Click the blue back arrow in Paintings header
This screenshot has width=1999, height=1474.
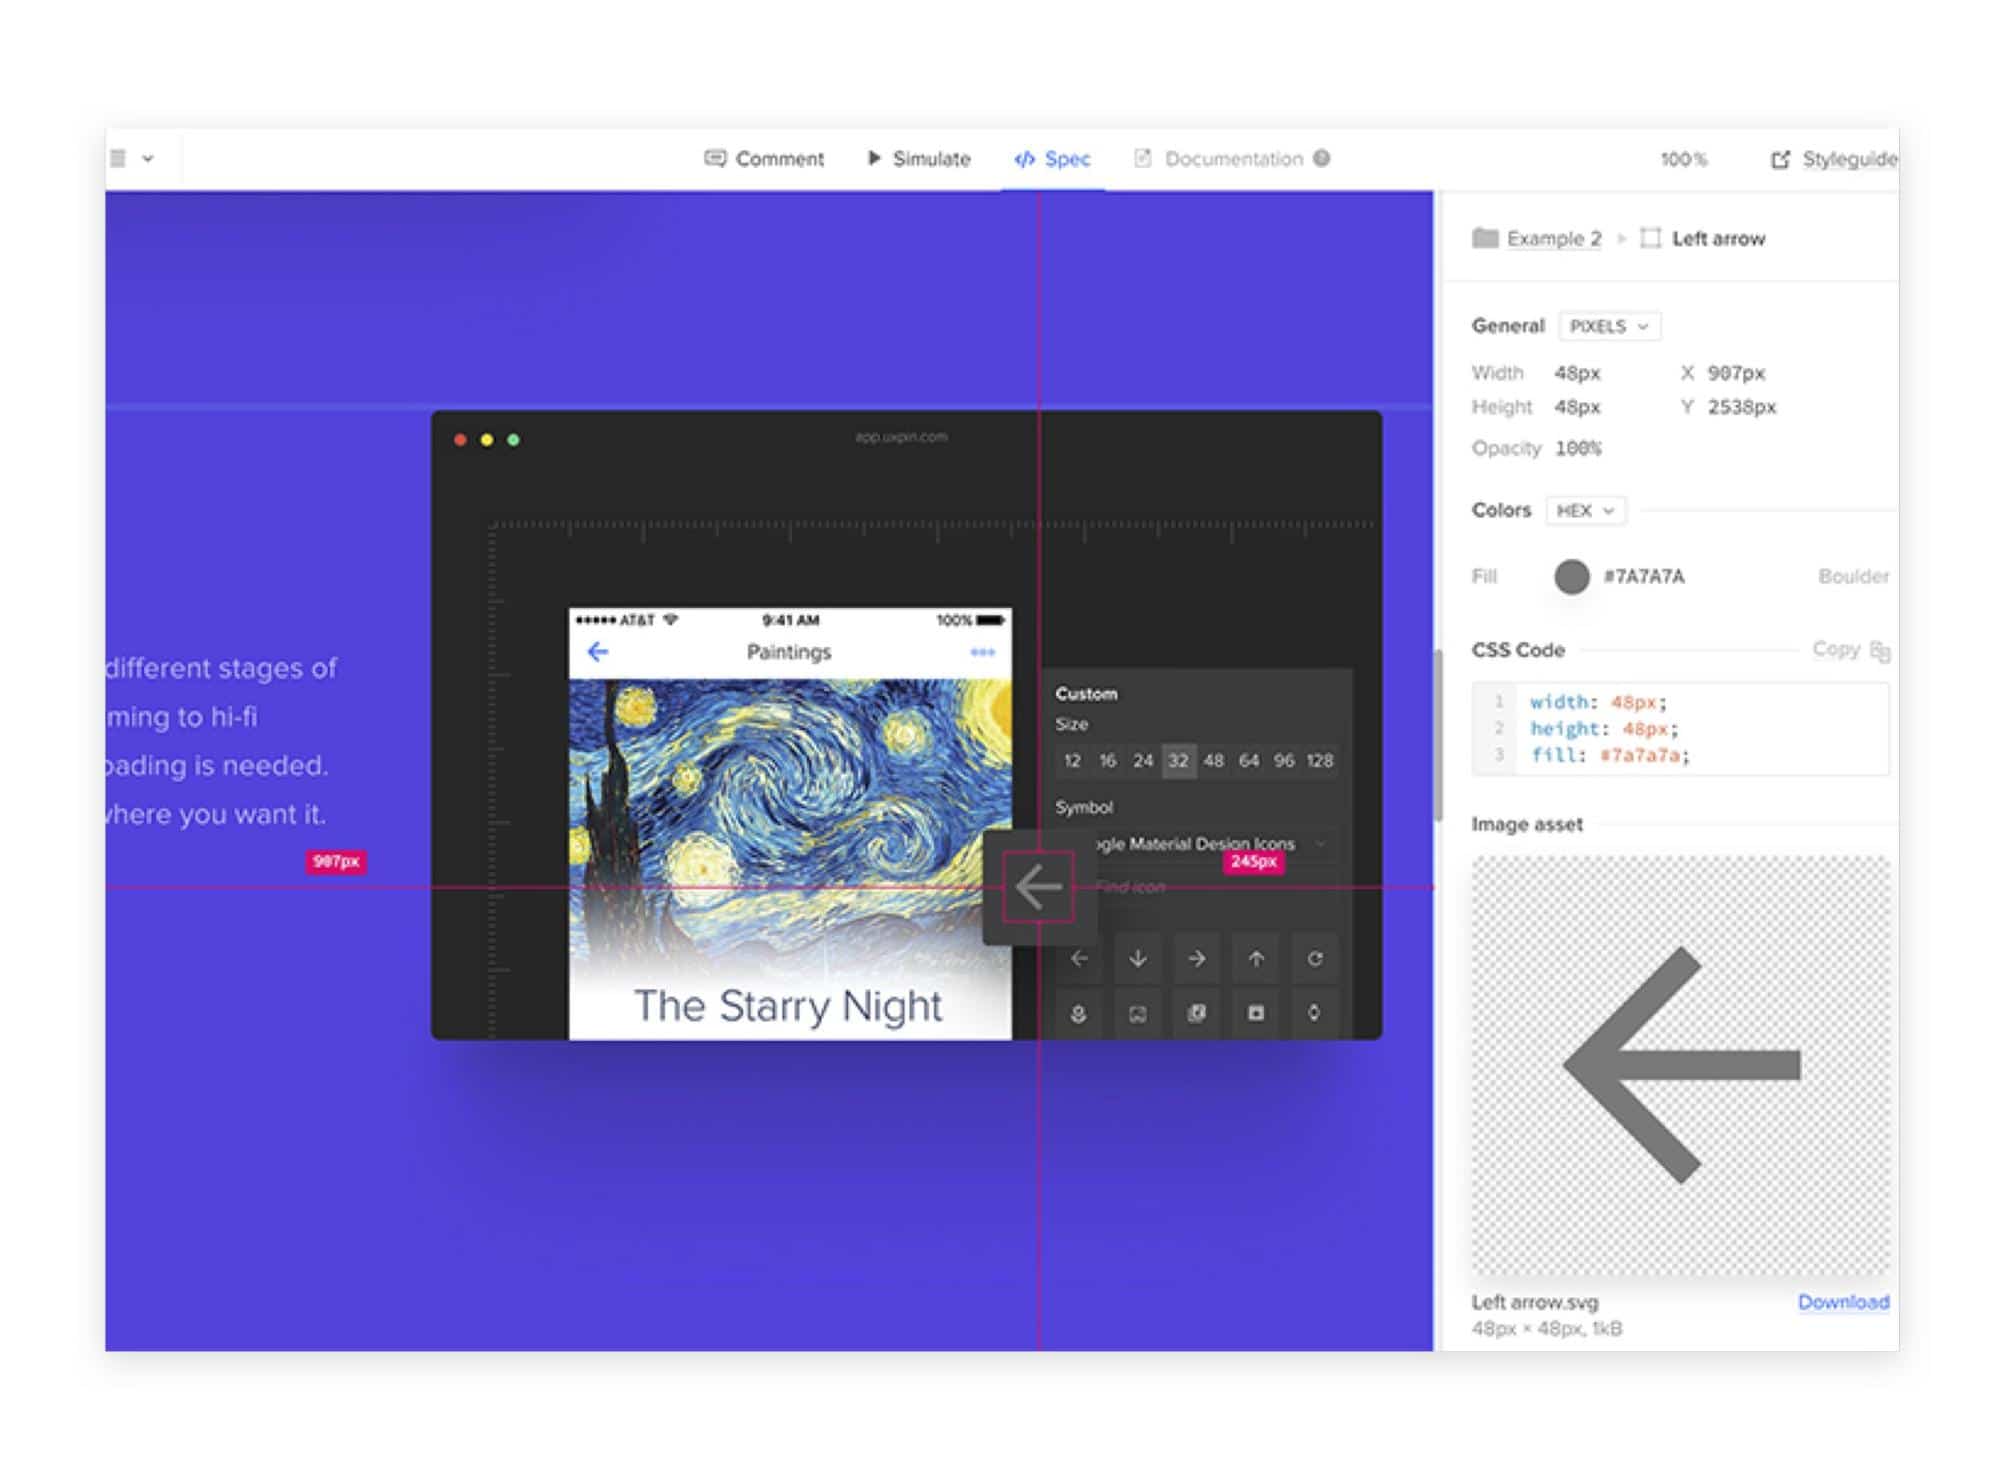coord(598,652)
